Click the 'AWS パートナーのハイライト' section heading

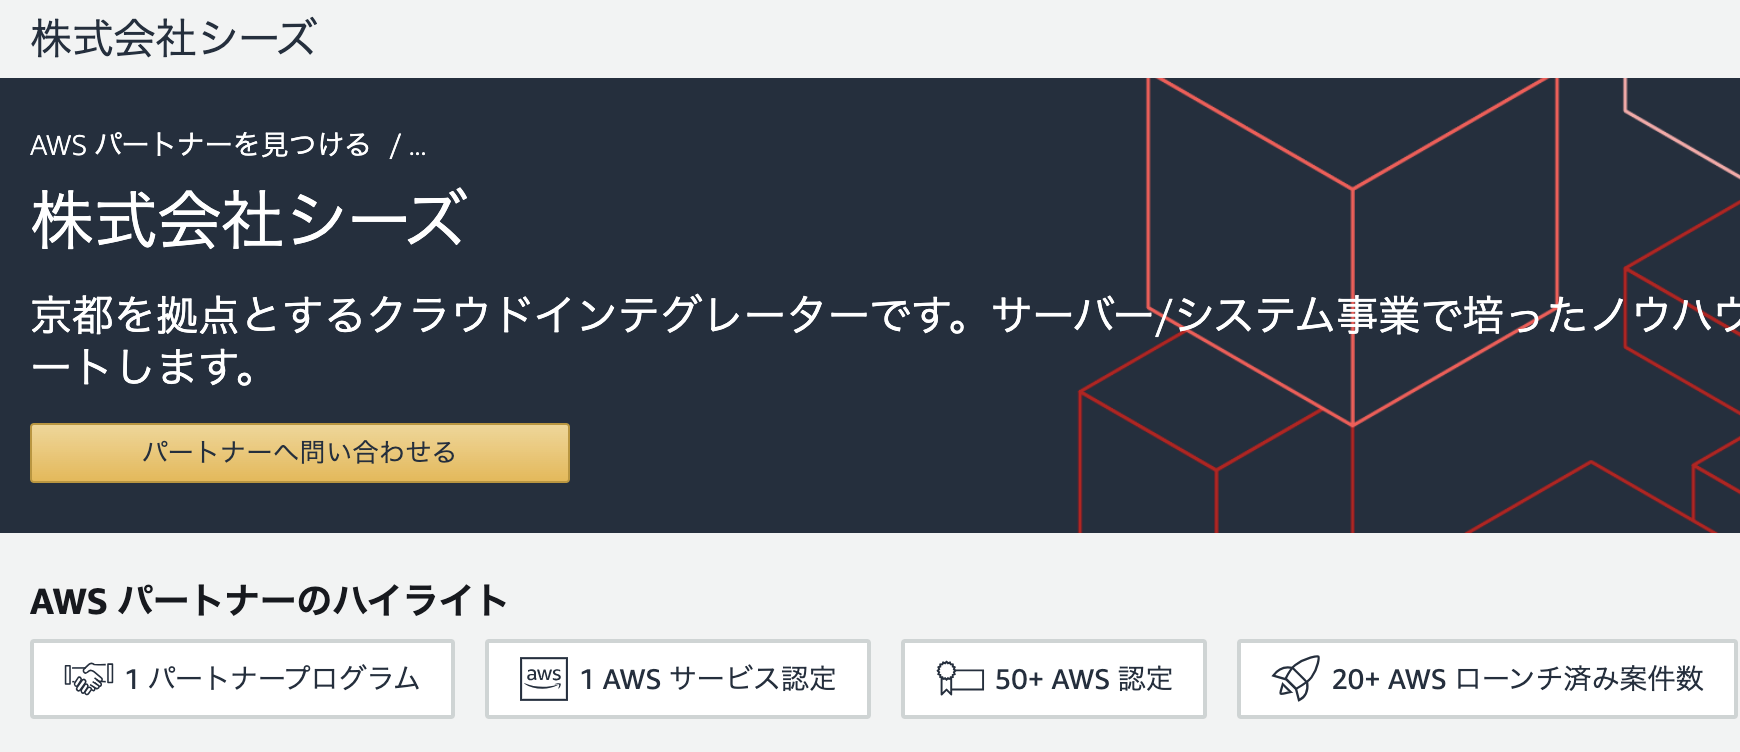pos(269,601)
